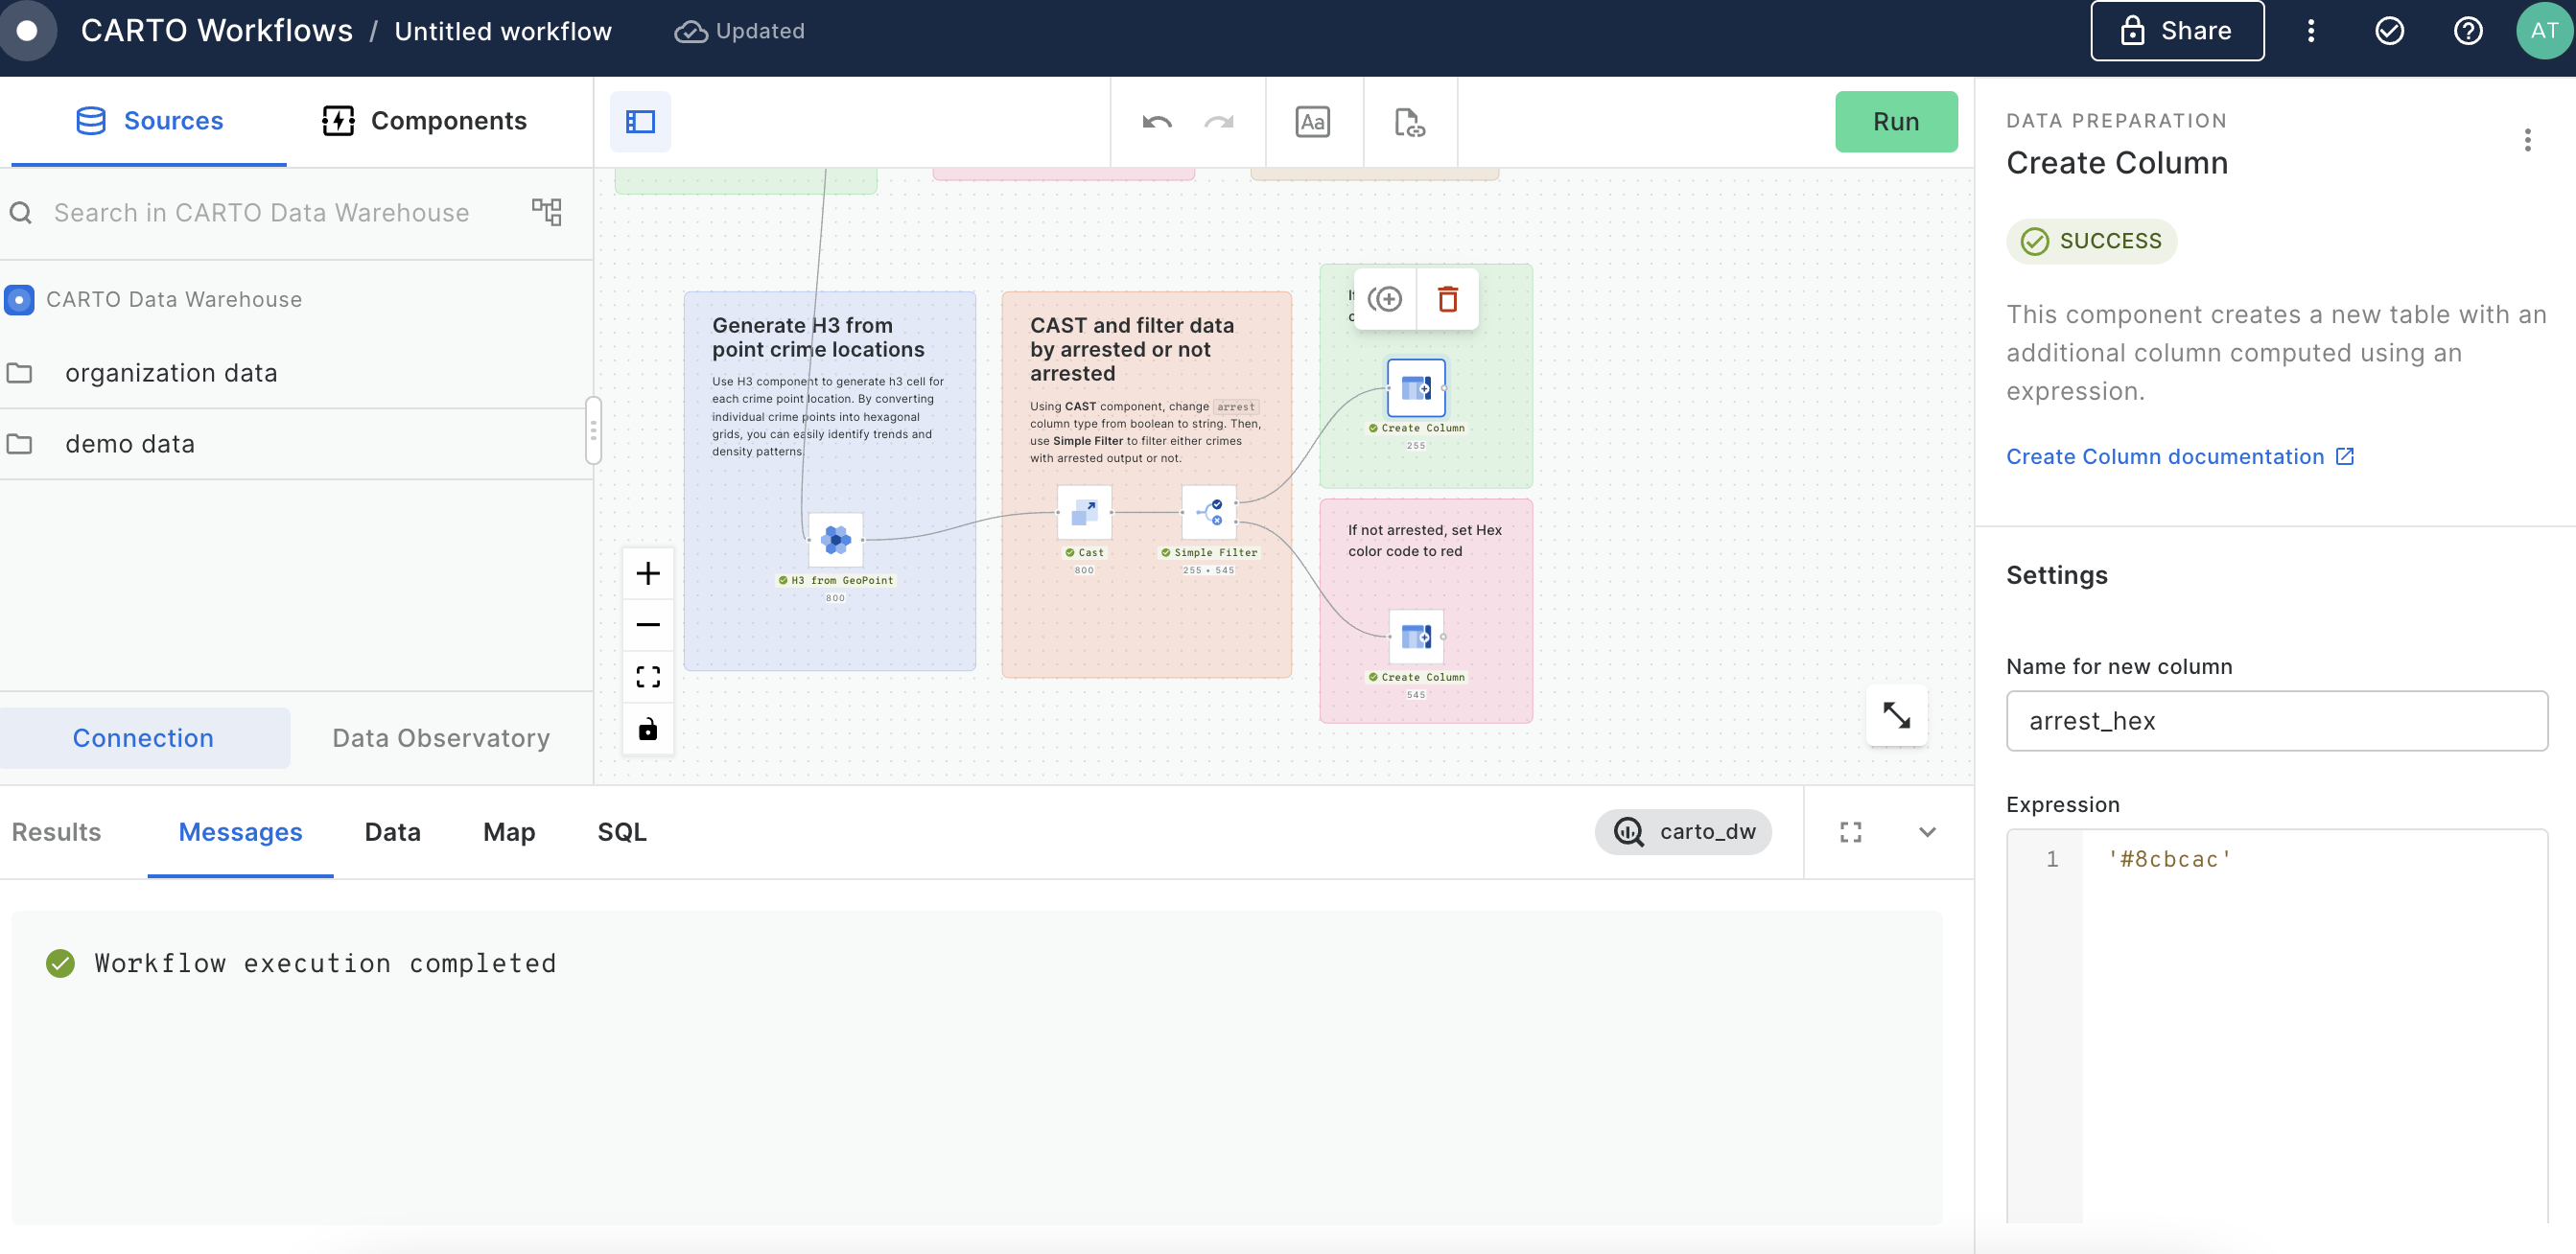Open the Create Column panel options menu
2576x1254 pixels.
pyautogui.click(x=2527, y=141)
